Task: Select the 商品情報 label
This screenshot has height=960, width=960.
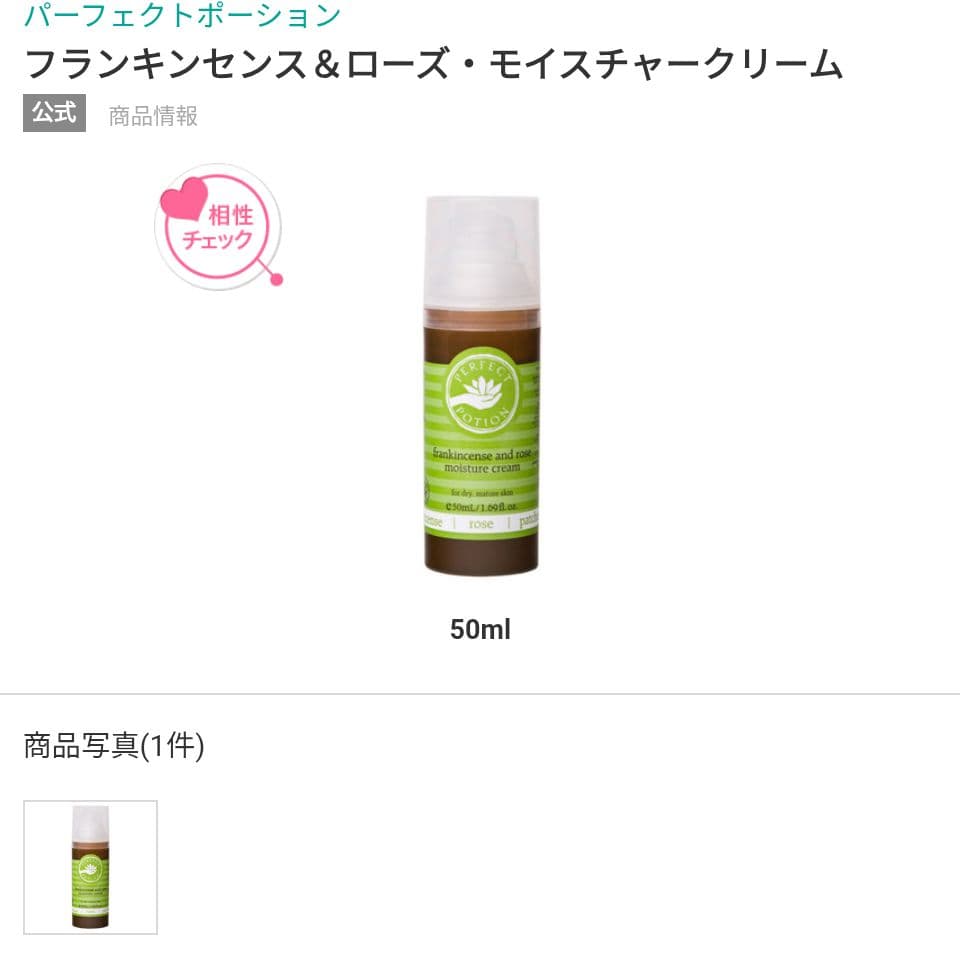Action: (x=153, y=116)
